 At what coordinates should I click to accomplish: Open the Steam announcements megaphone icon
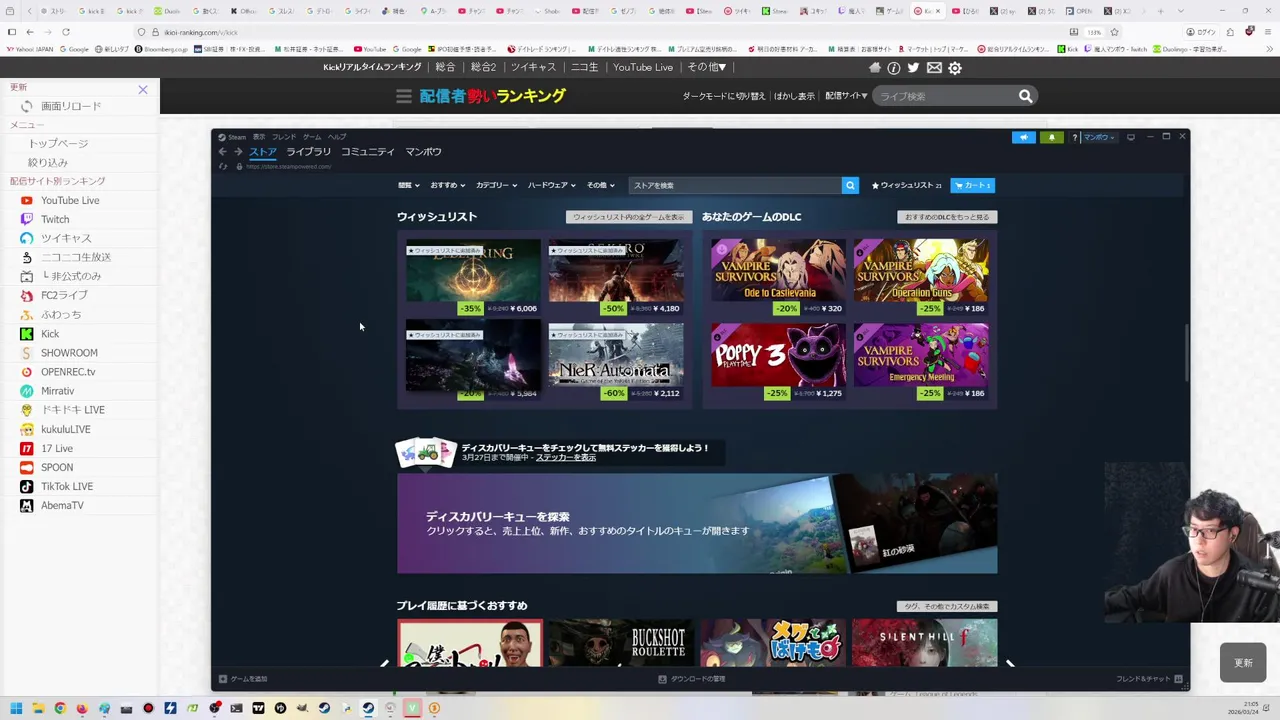[1023, 137]
